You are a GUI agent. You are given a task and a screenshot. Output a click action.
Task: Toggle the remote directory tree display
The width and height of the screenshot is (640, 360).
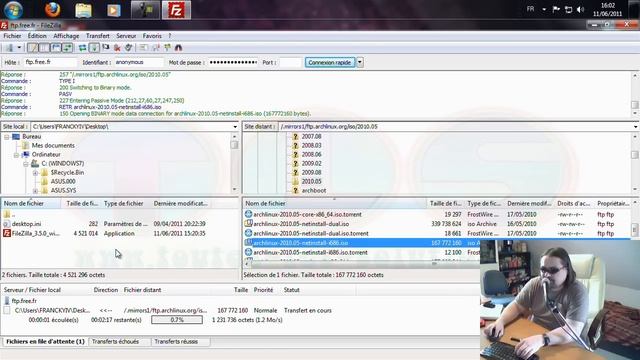[x=56, y=48]
